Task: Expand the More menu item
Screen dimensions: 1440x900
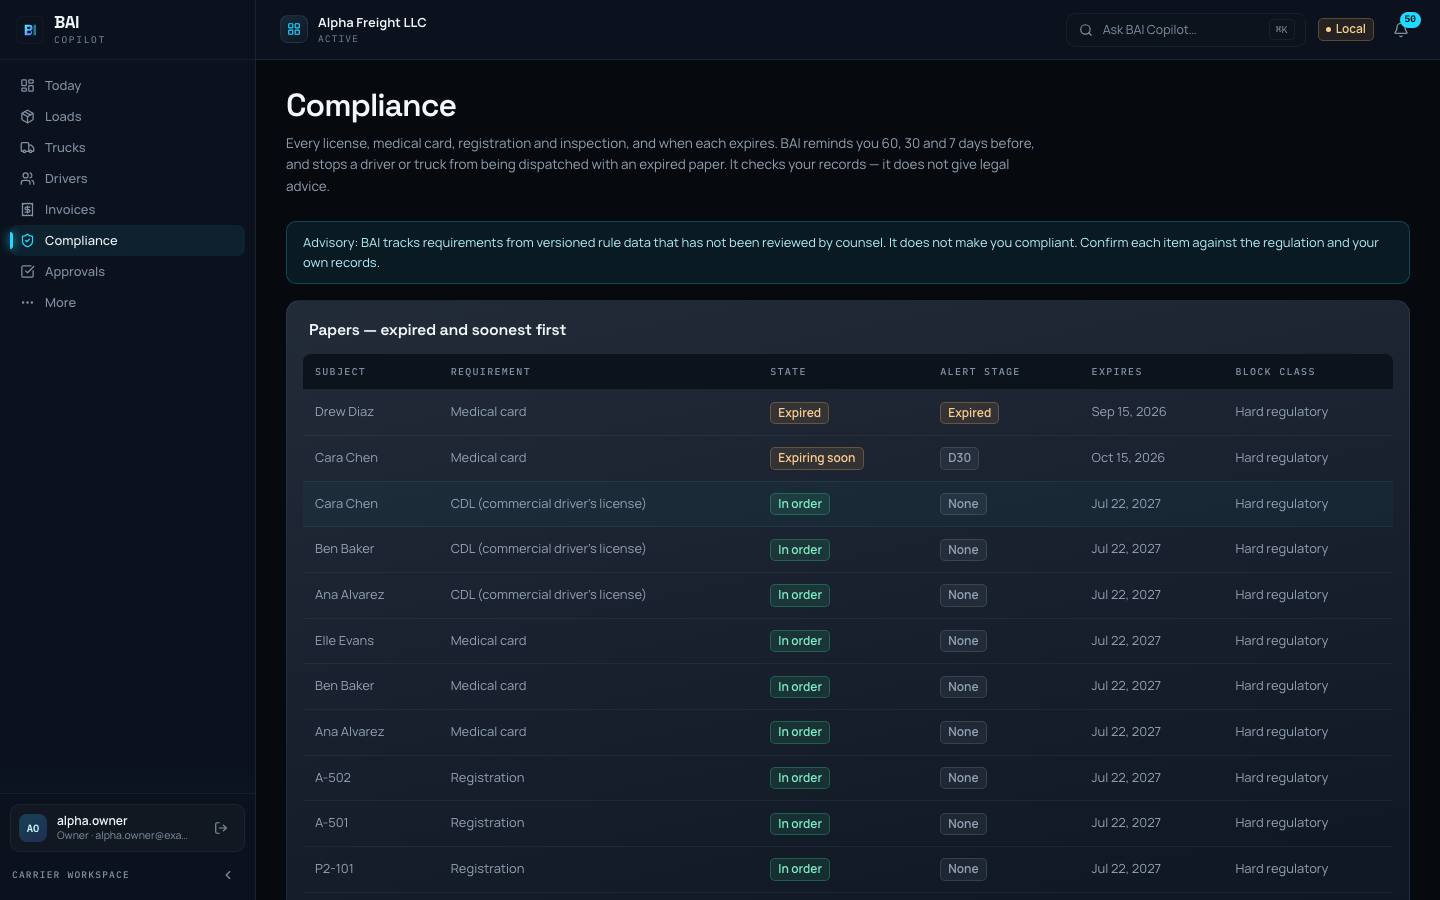Action: click(x=127, y=303)
